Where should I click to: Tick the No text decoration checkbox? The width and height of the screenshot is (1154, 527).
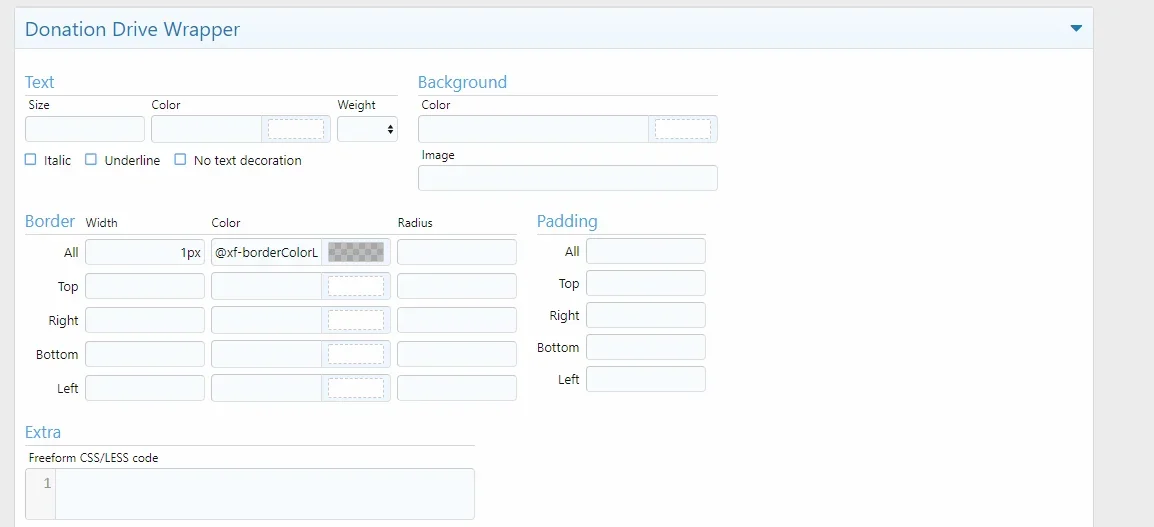pyautogui.click(x=180, y=160)
